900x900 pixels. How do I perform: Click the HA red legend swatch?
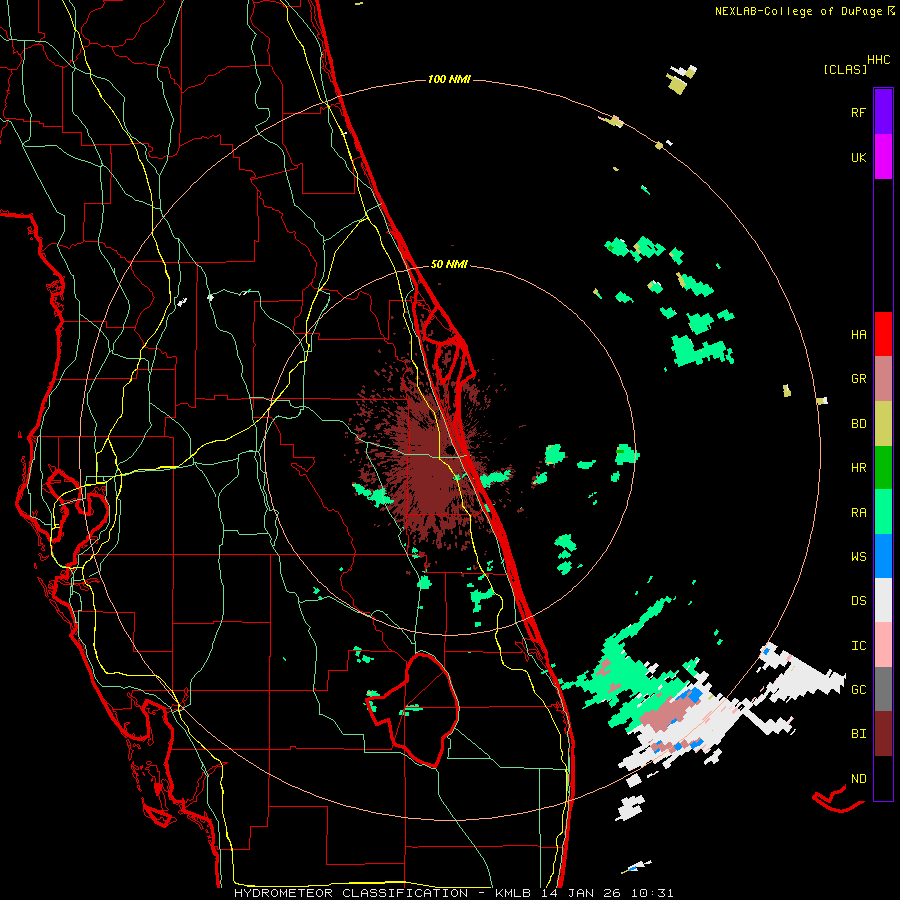coord(883,334)
